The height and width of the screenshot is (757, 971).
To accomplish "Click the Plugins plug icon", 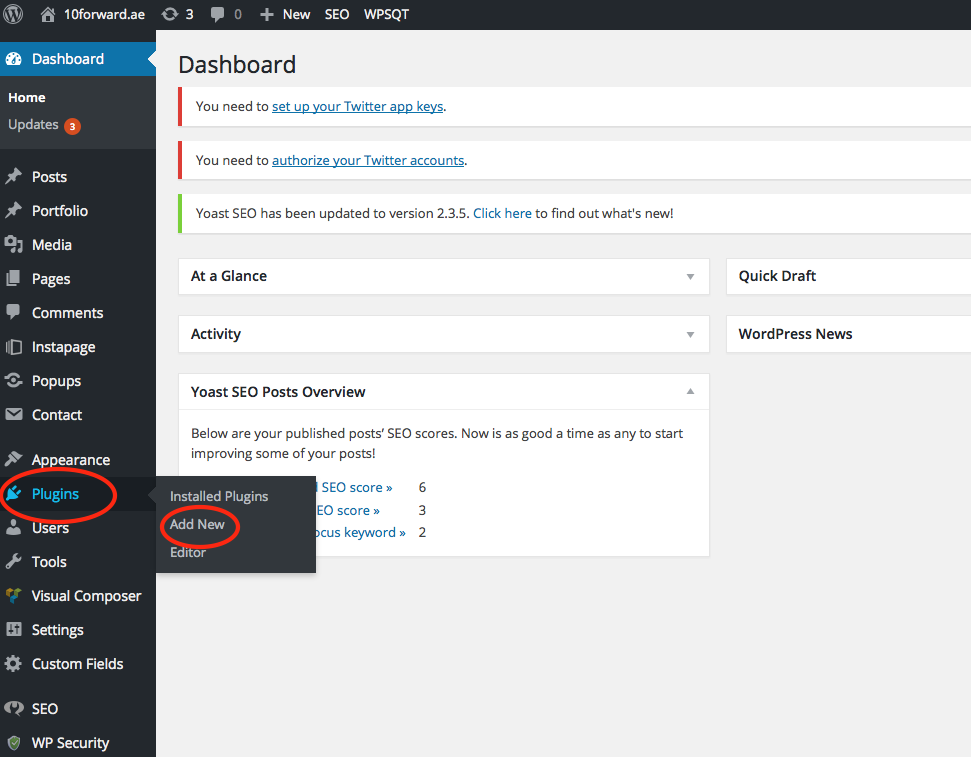I will (x=14, y=494).
